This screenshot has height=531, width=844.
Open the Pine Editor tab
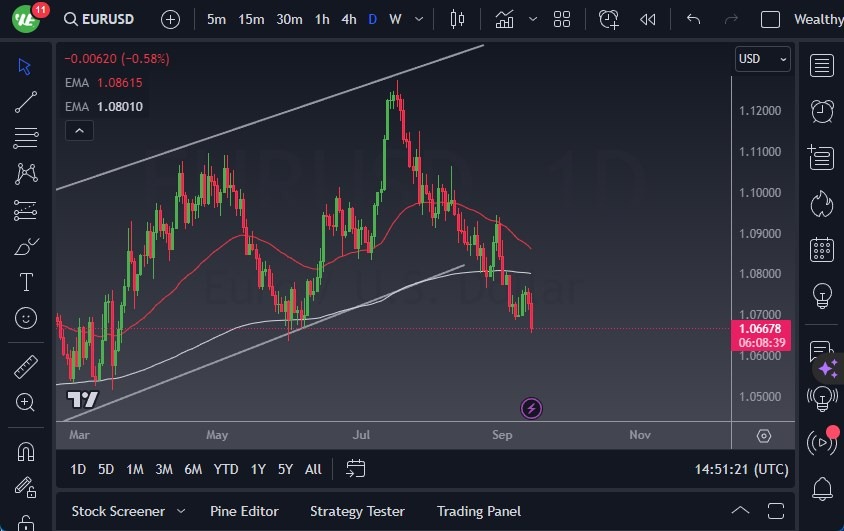244,511
